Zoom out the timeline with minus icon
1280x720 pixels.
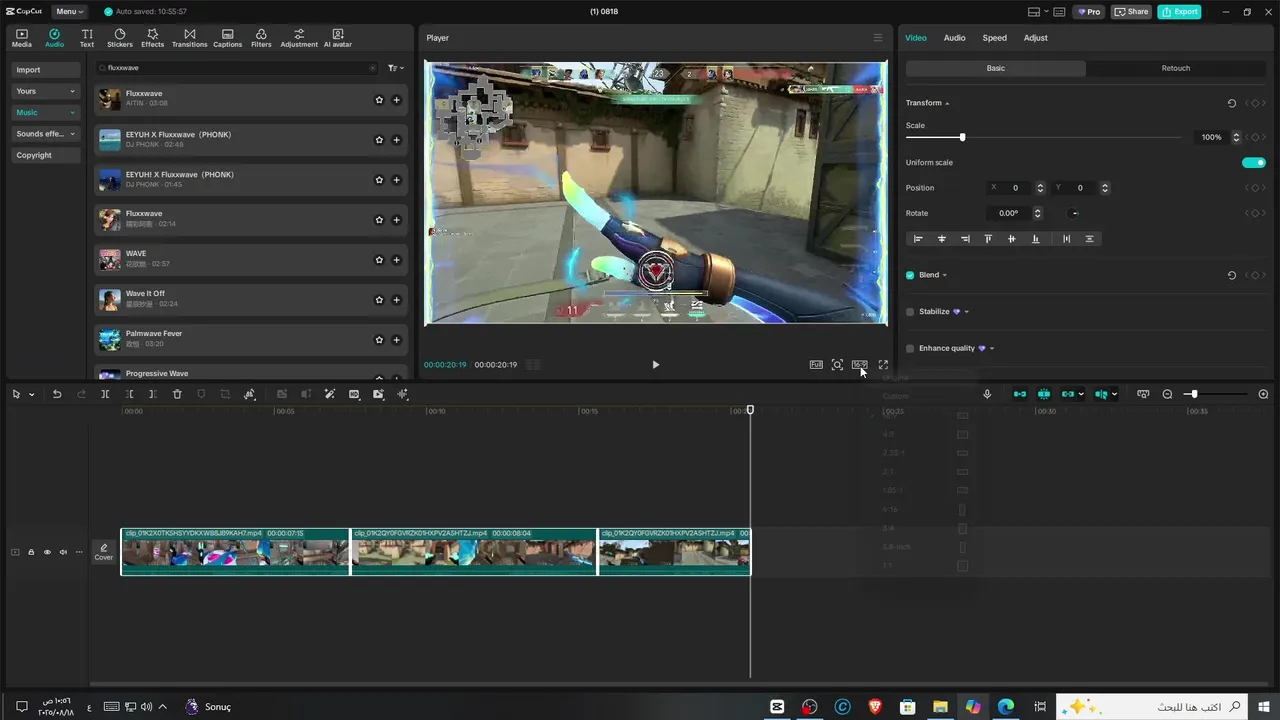(1167, 394)
